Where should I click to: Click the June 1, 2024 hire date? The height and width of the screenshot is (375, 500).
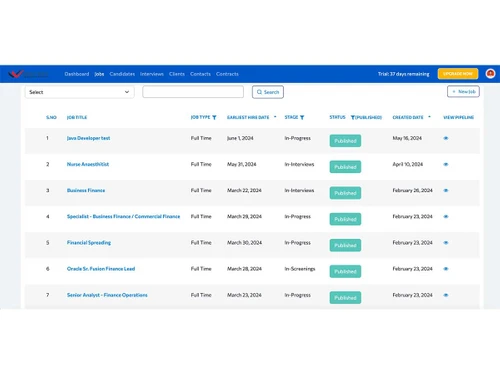[x=240, y=138]
